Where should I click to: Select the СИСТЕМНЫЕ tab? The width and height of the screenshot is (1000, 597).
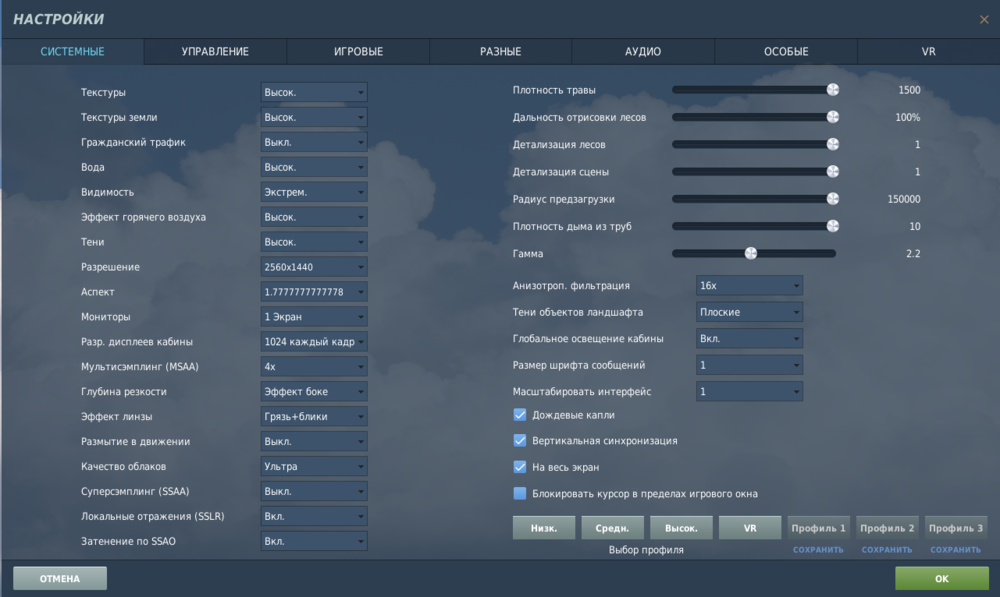pyautogui.click(x=72, y=52)
